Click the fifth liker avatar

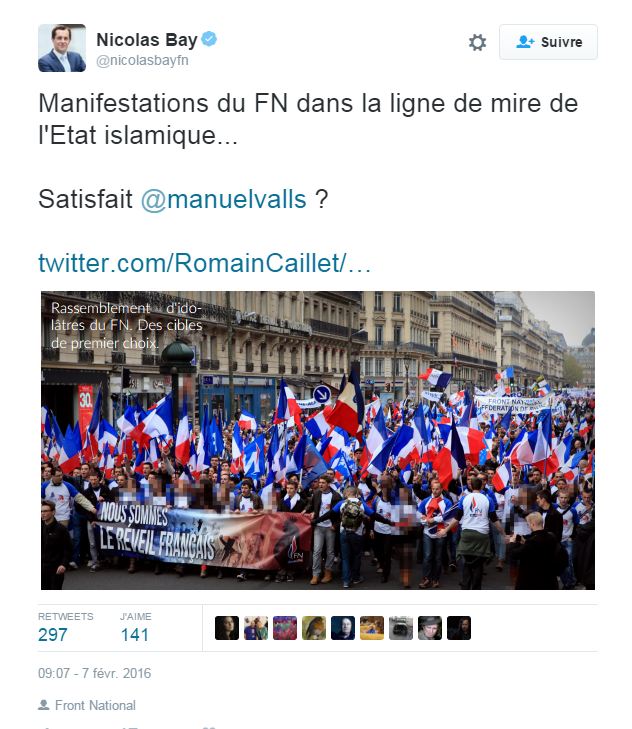(343, 628)
